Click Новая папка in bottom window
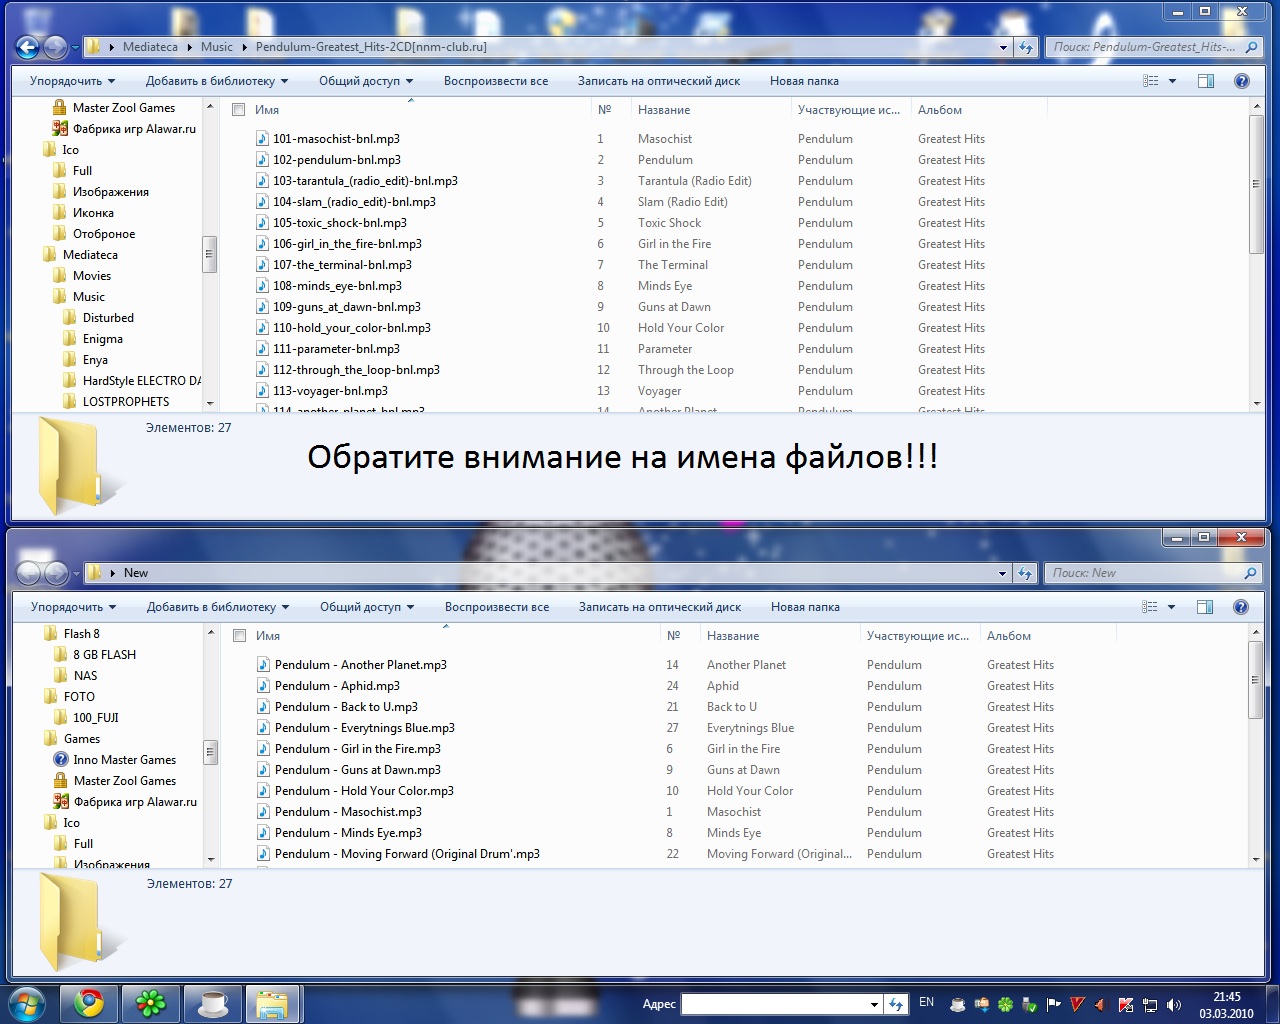The width and height of the screenshot is (1280, 1024). click(x=805, y=607)
